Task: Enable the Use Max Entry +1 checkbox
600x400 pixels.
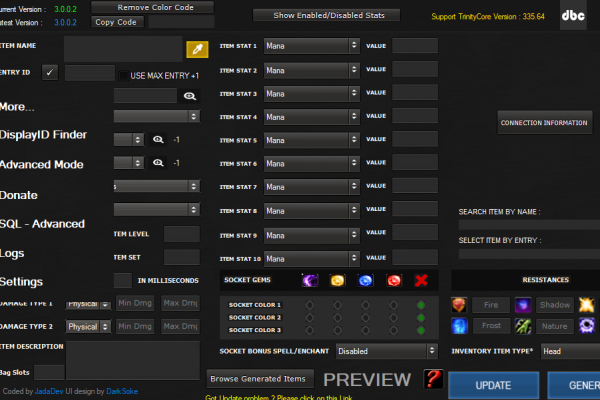Action: 123,76
